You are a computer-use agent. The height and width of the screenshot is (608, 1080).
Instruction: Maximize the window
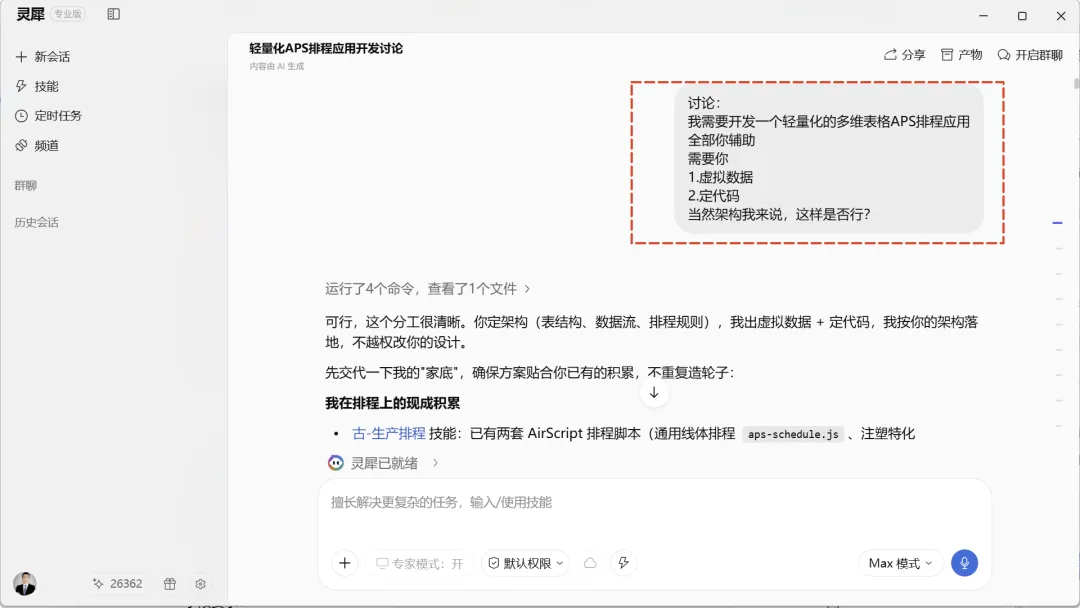pos(1022,15)
